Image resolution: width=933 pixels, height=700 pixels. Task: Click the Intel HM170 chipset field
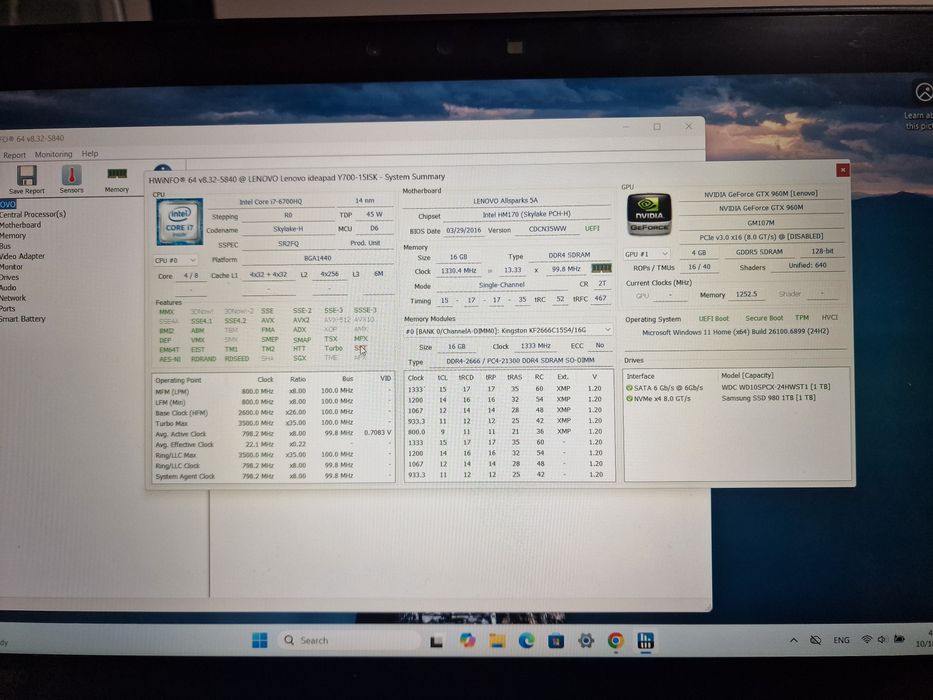click(527, 214)
